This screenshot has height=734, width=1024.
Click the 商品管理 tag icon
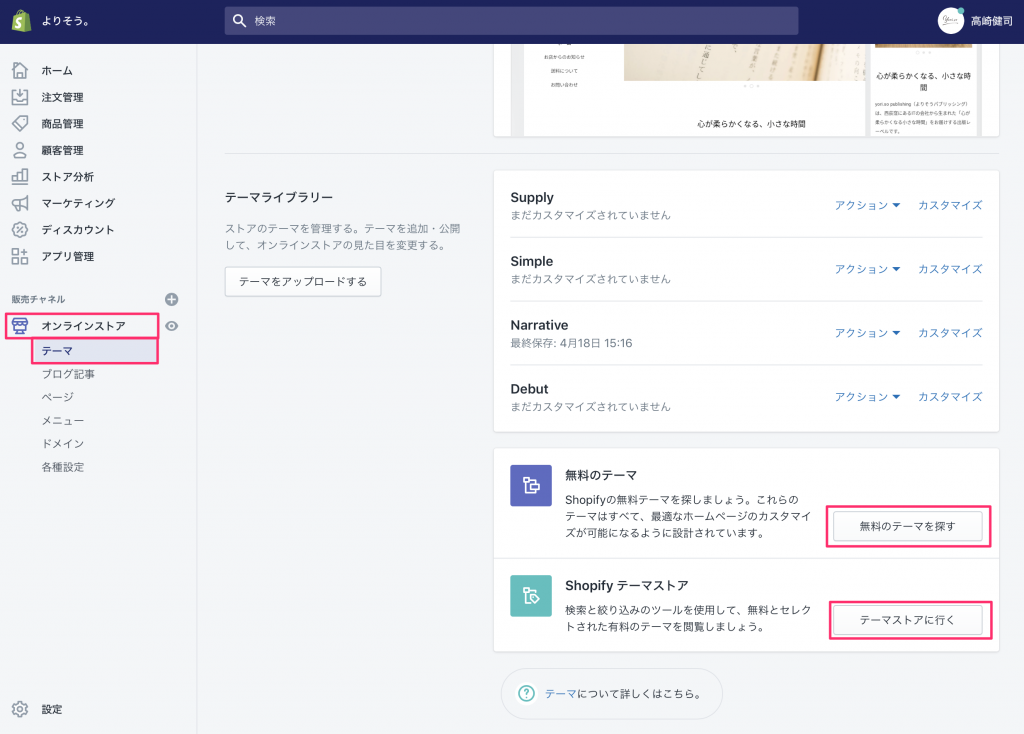point(20,123)
